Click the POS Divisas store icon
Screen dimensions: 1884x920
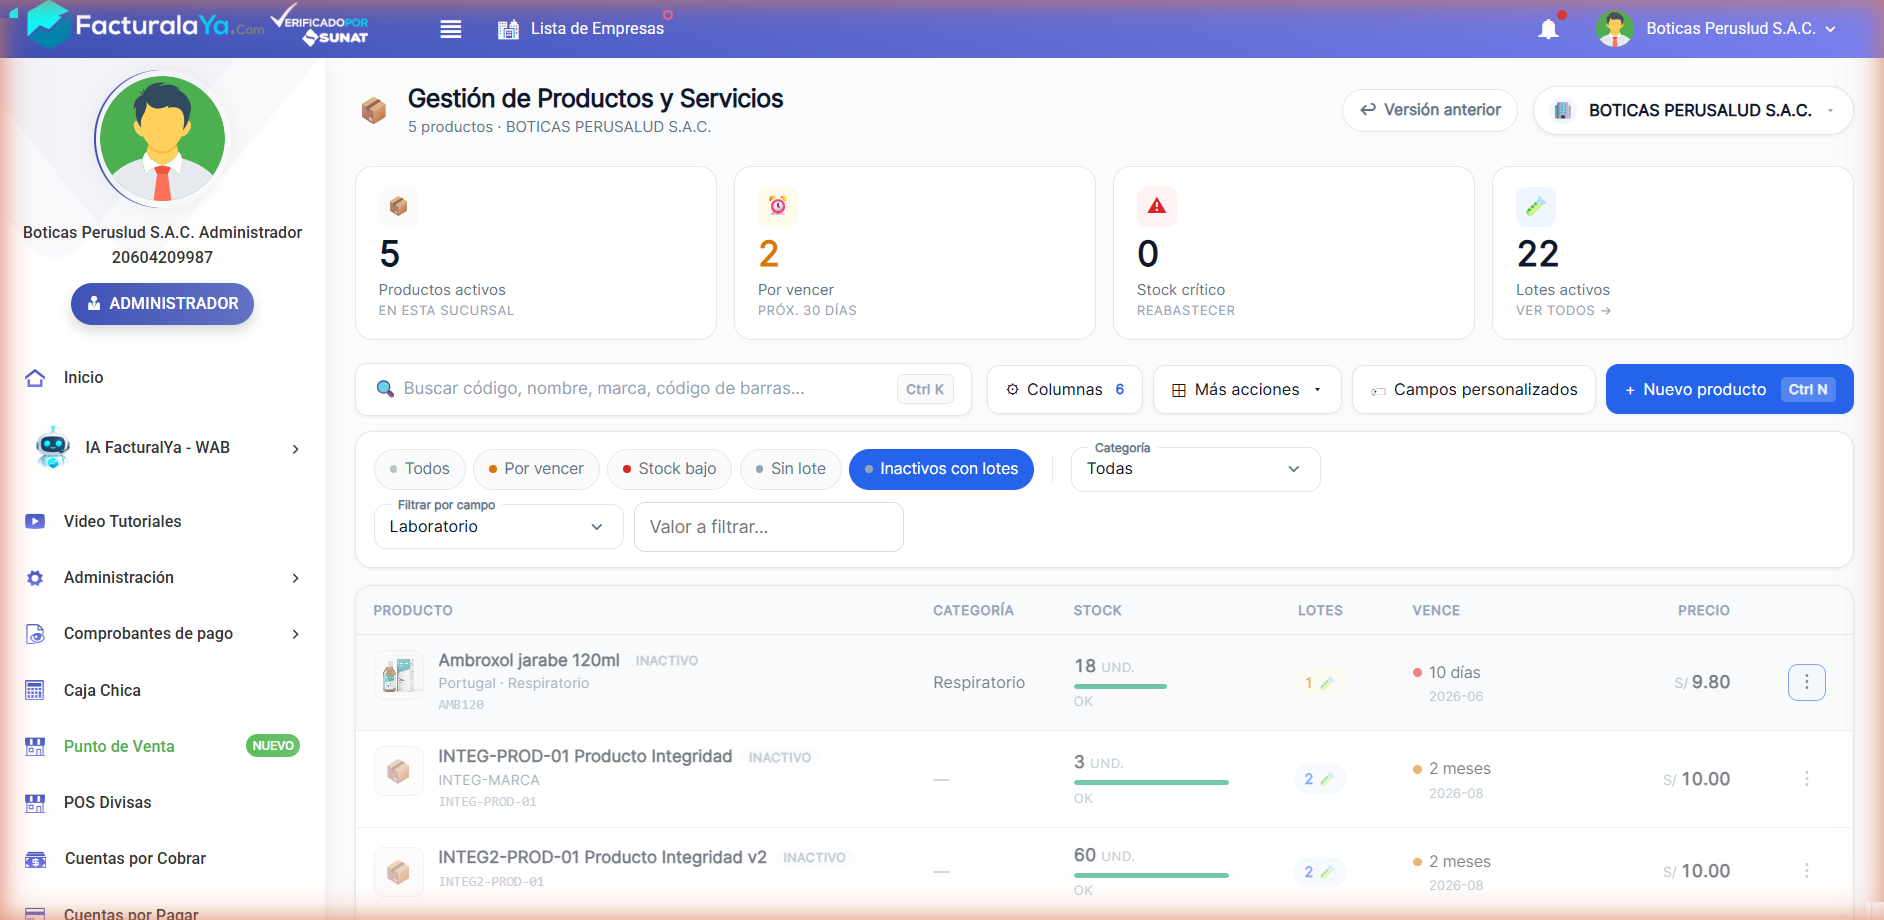(x=35, y=802)
